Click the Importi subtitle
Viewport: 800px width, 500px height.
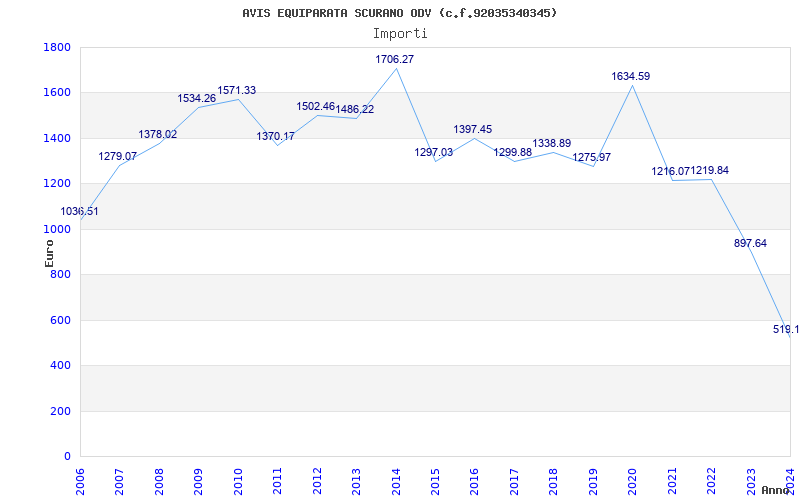pyautogui.click(x=400, y=34)
